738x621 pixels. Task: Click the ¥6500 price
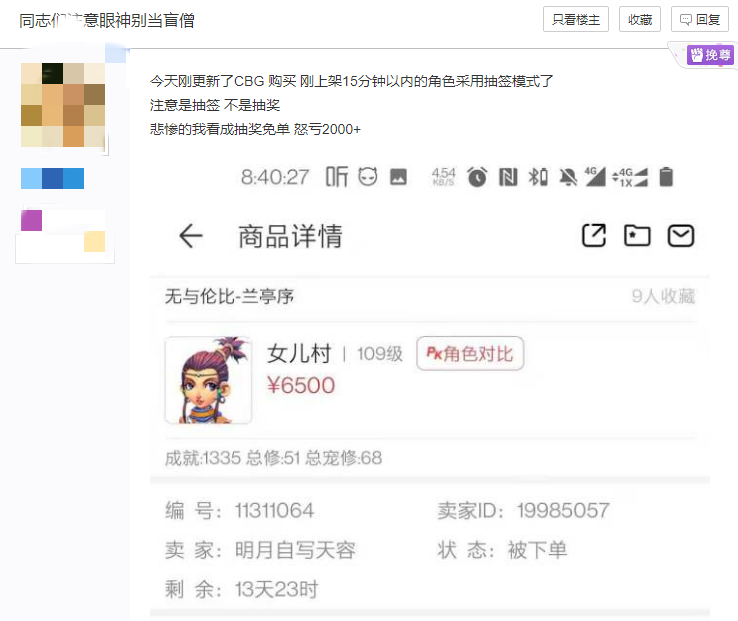[301, 386]
